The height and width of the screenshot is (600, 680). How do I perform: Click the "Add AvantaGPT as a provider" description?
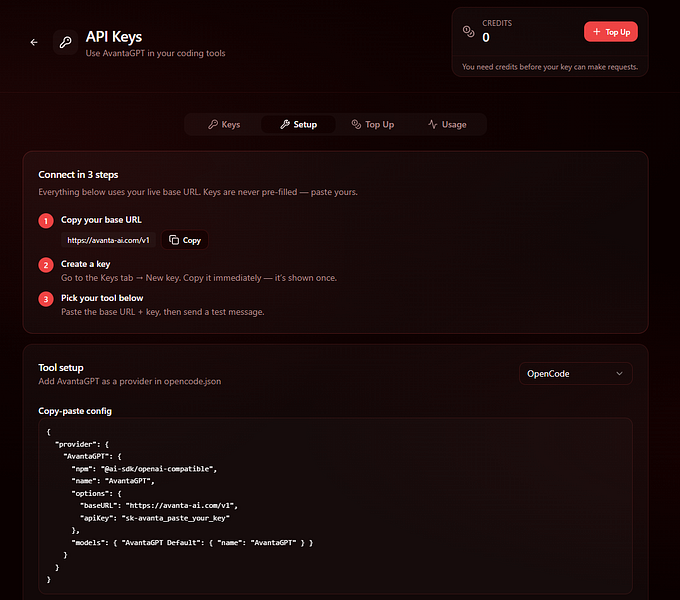click(130, 382)
